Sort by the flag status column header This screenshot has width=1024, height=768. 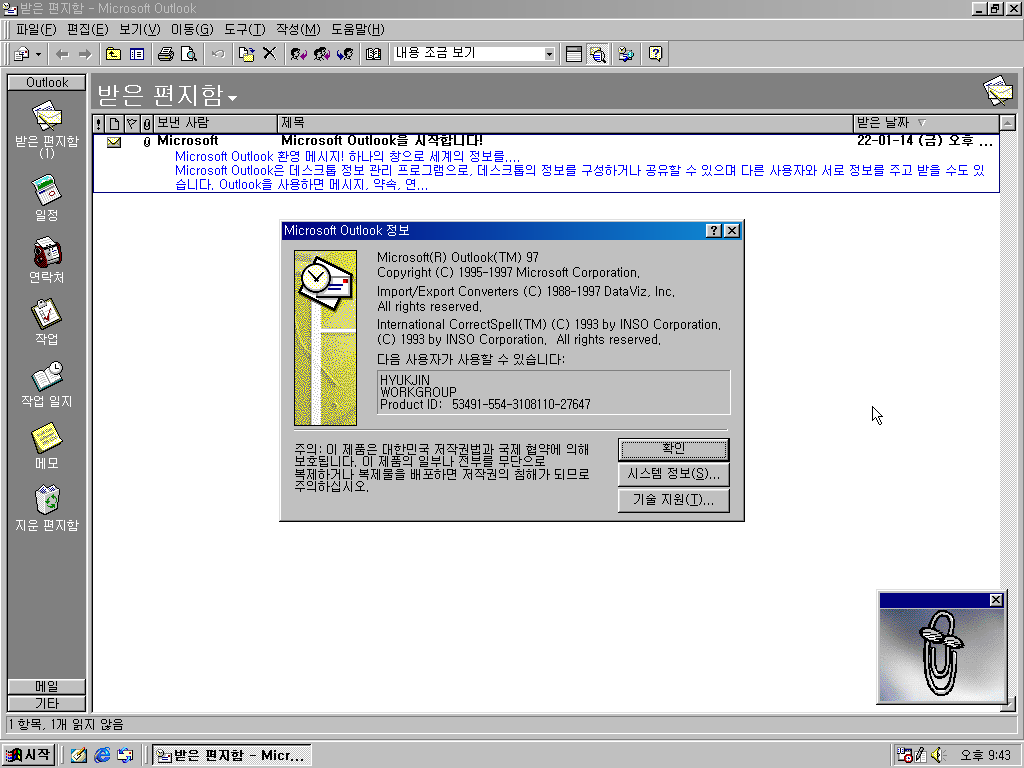pos(131,123)
